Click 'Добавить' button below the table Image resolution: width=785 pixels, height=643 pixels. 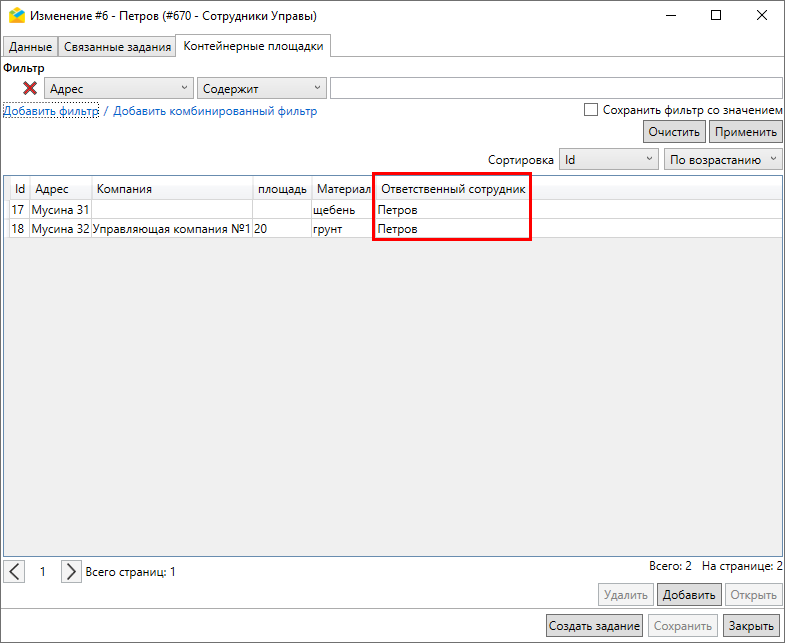click(688, 595)
